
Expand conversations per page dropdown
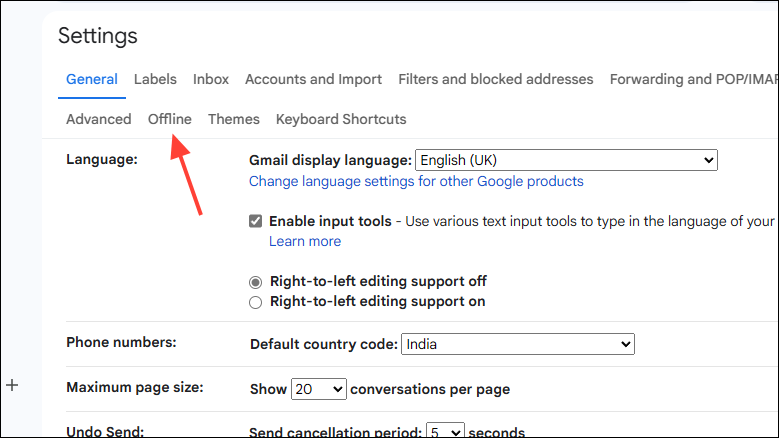click(318, 389)
